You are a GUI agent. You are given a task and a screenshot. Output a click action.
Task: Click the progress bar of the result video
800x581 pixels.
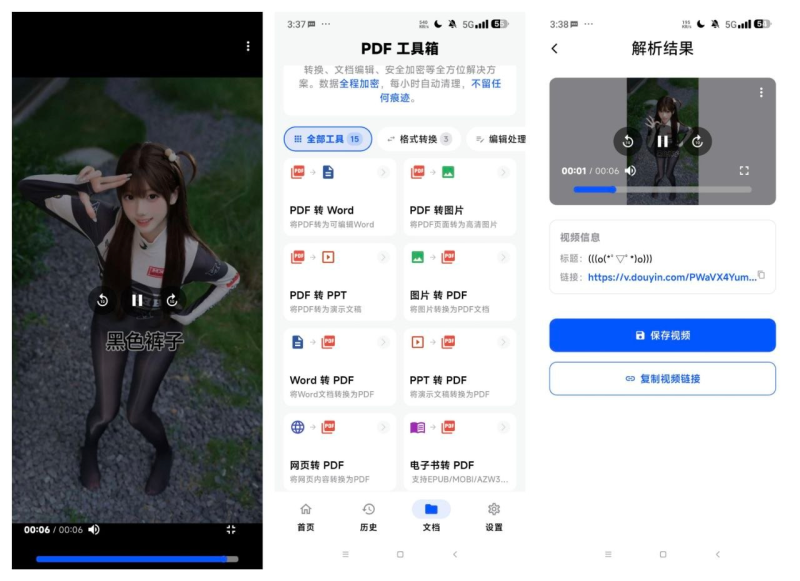pos(662,189)
